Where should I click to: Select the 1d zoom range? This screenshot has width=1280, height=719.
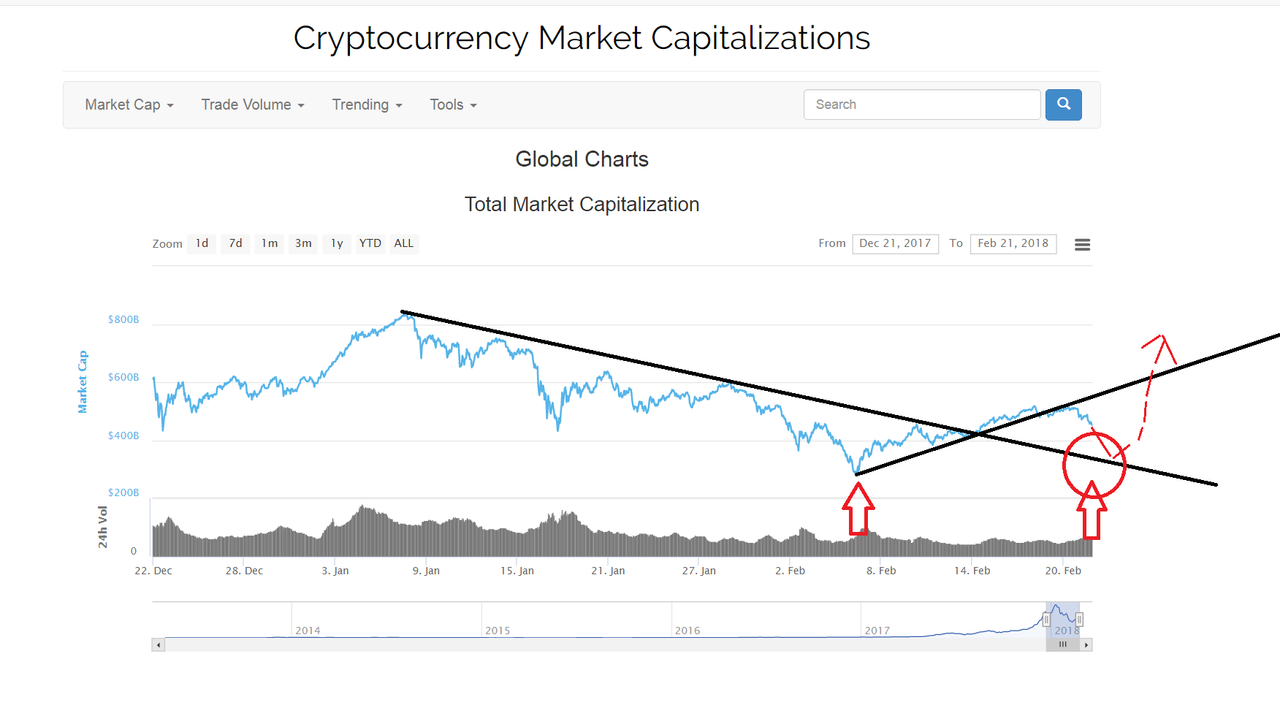point(202,243)
